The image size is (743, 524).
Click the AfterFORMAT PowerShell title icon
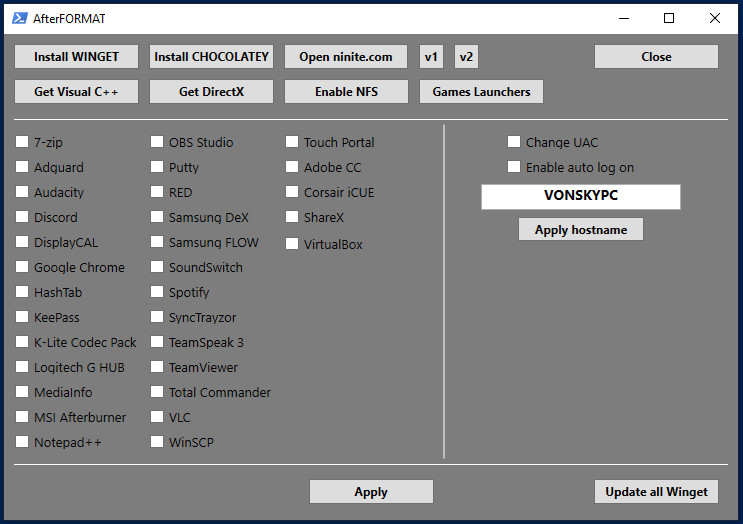tap(19, 18)
